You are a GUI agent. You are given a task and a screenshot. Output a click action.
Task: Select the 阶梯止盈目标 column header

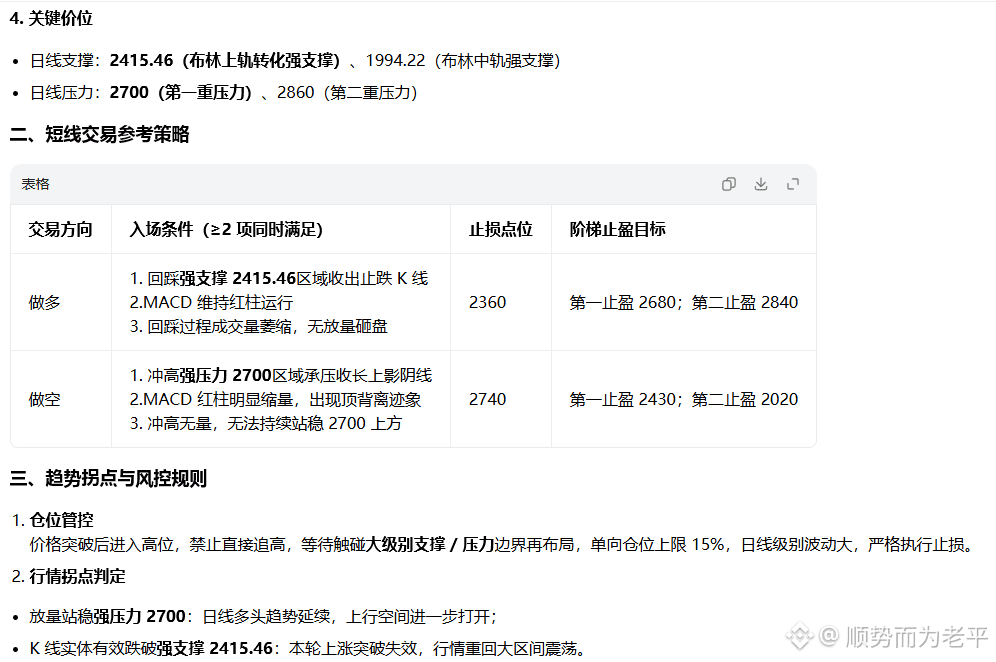pos(617,229)
